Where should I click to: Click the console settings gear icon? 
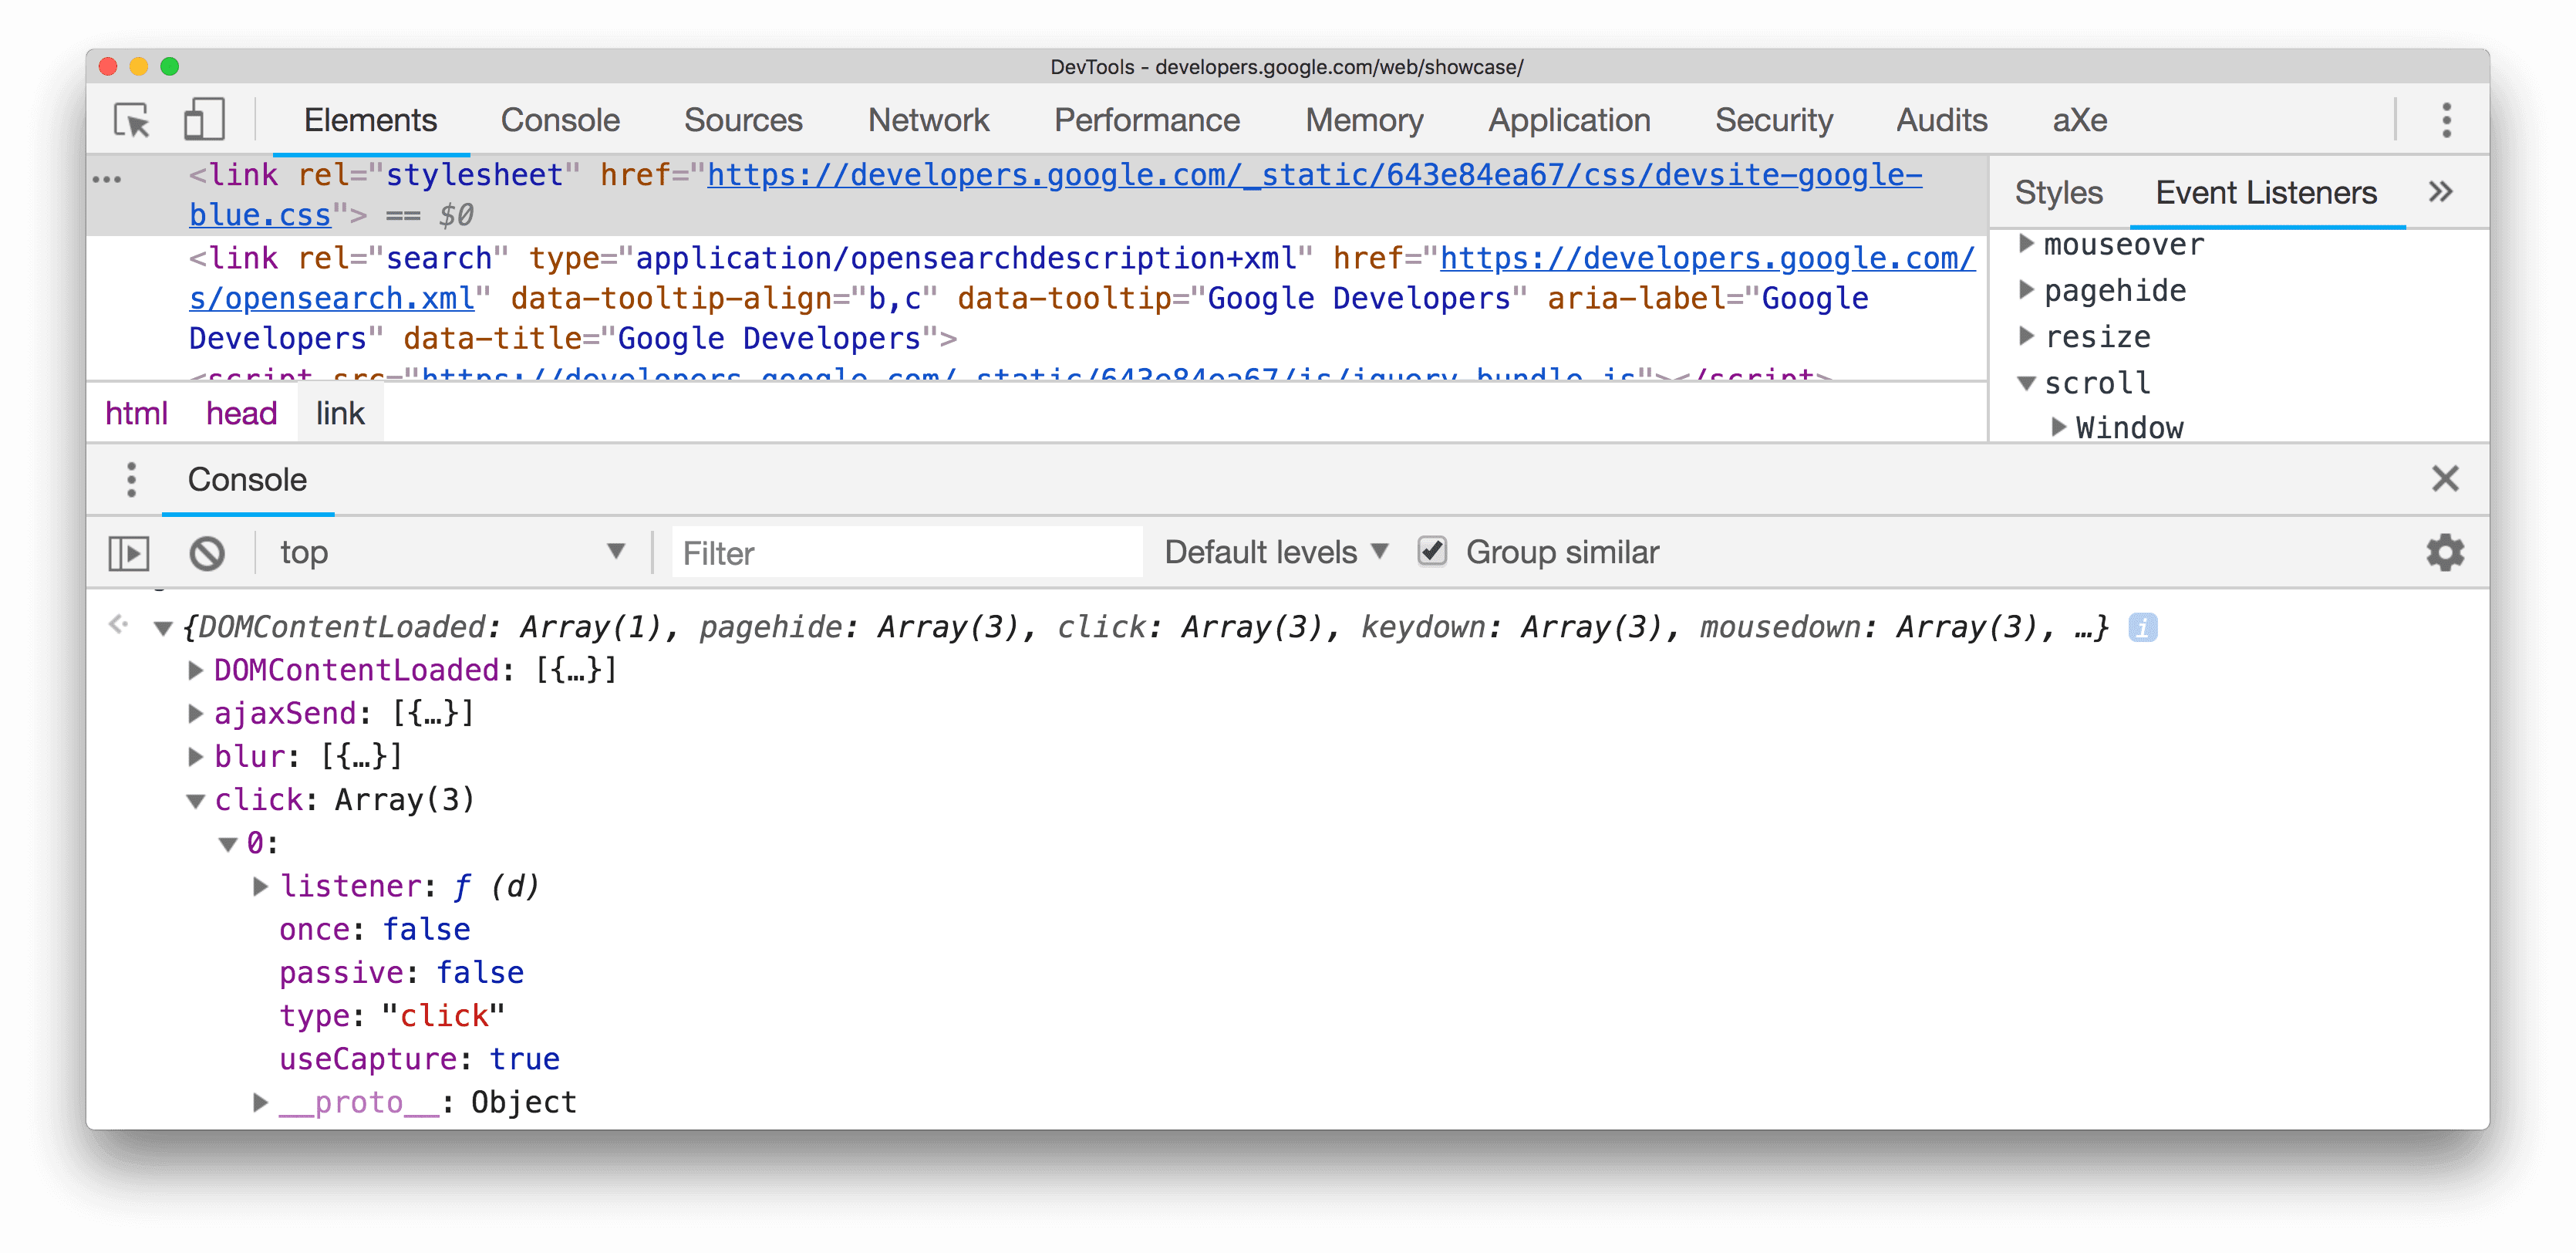tap(2446, 552)
